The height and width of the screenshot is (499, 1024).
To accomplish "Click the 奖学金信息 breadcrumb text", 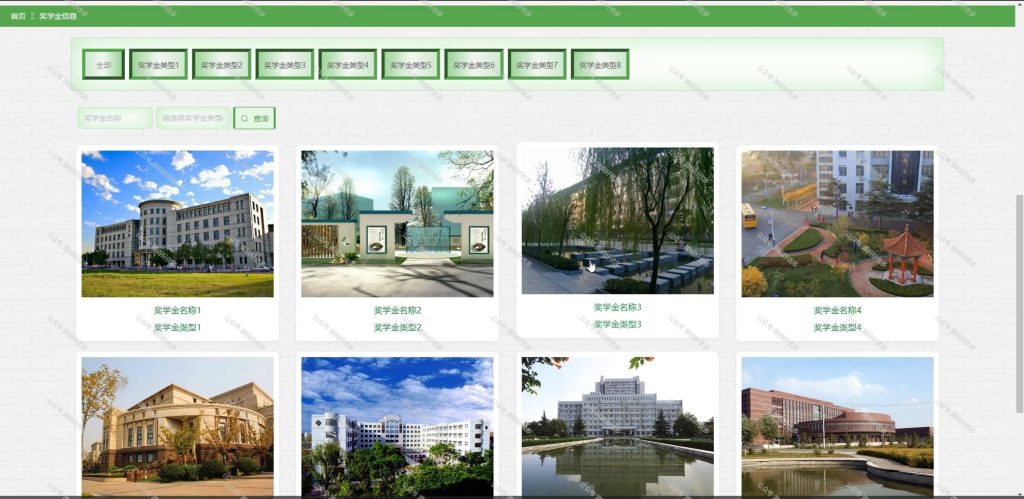I will [57, 16].
